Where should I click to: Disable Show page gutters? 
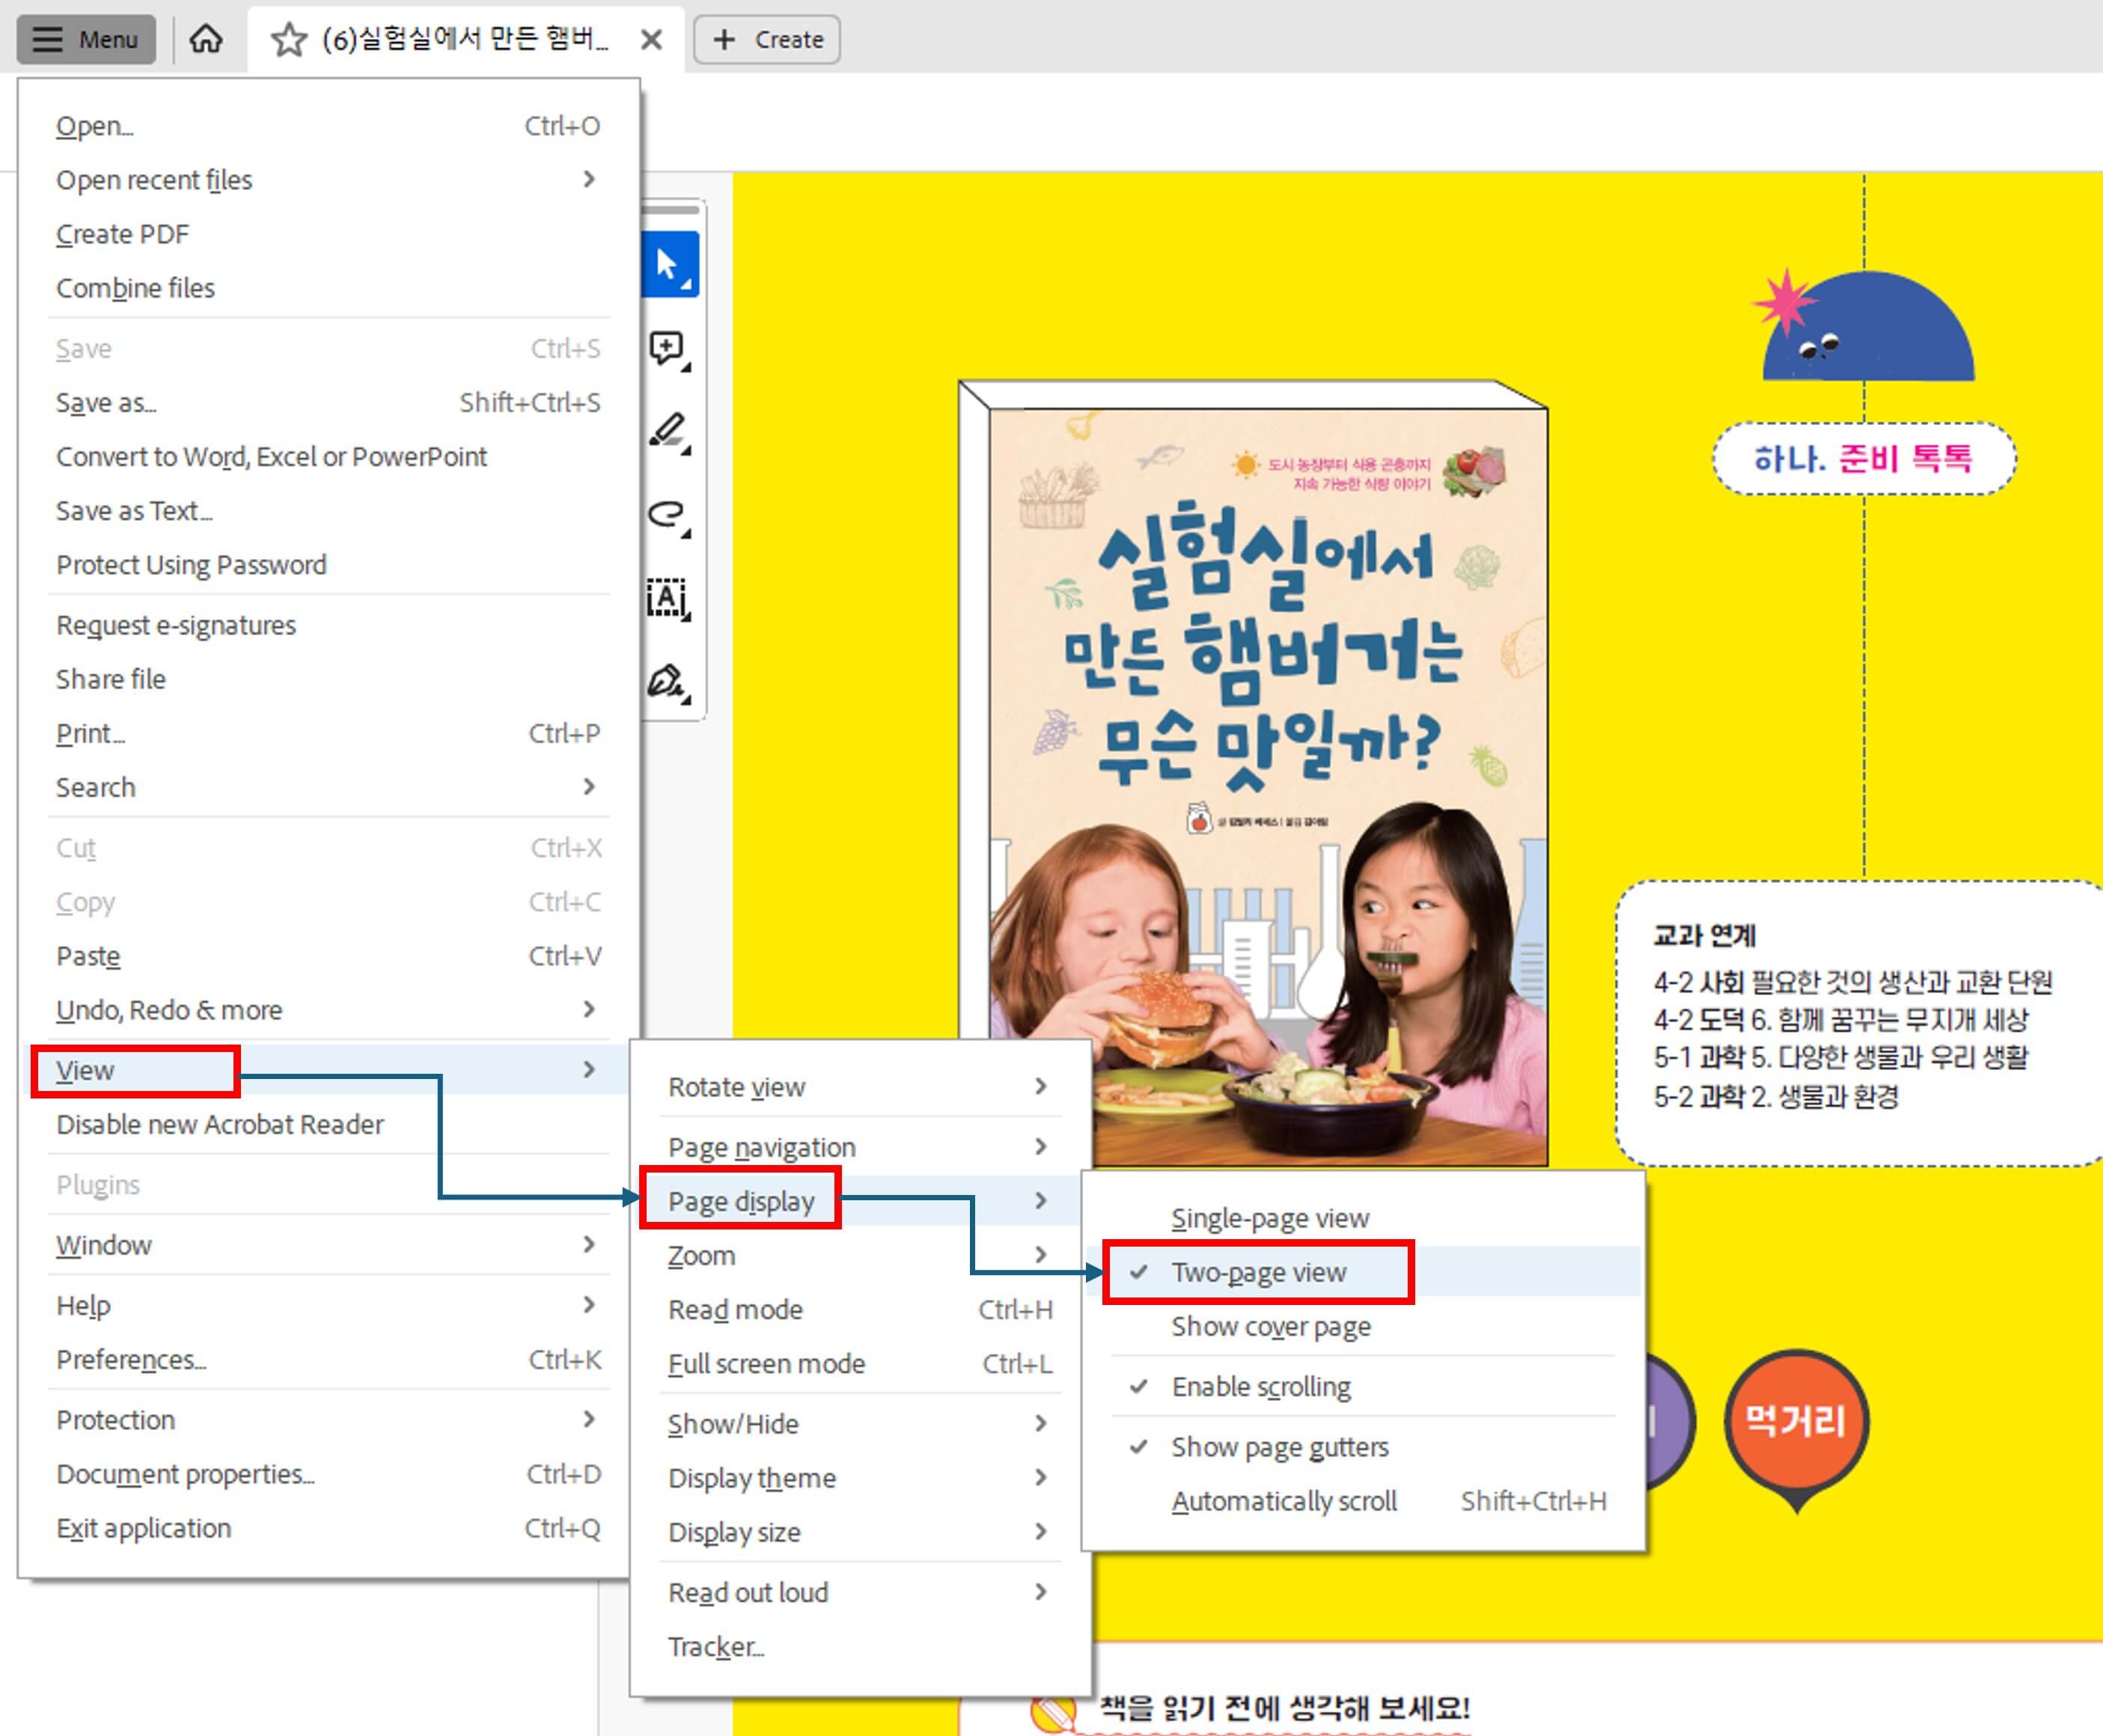(1280, 1447)
